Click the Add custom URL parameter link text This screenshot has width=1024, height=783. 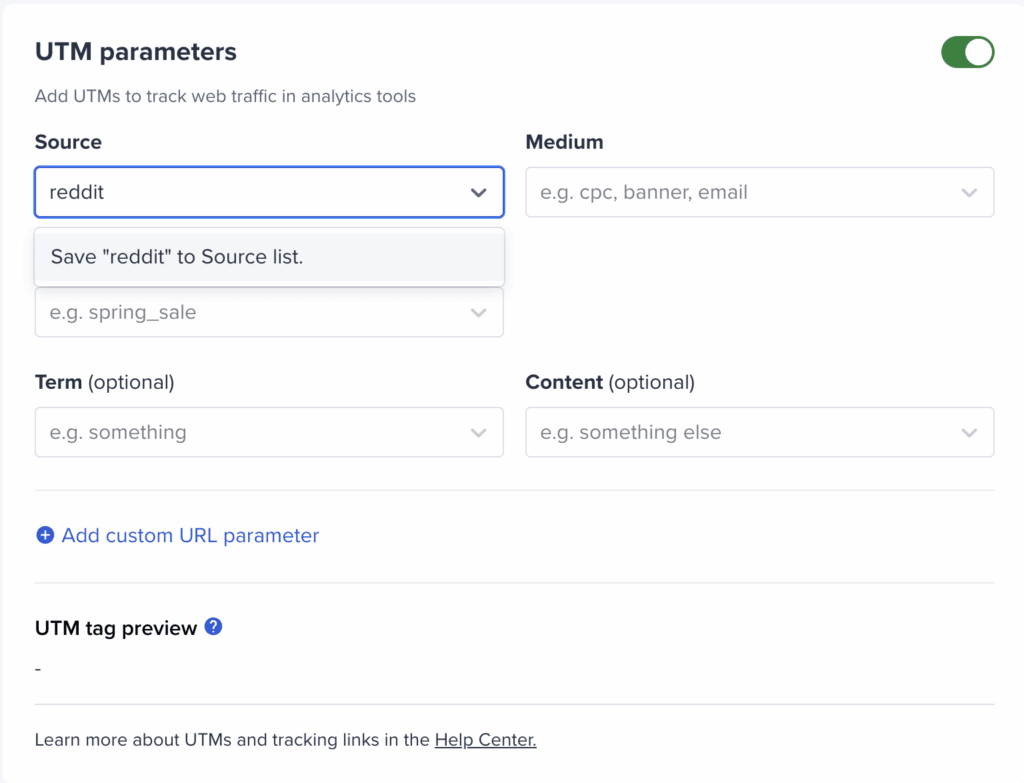[x=190, y=535]
